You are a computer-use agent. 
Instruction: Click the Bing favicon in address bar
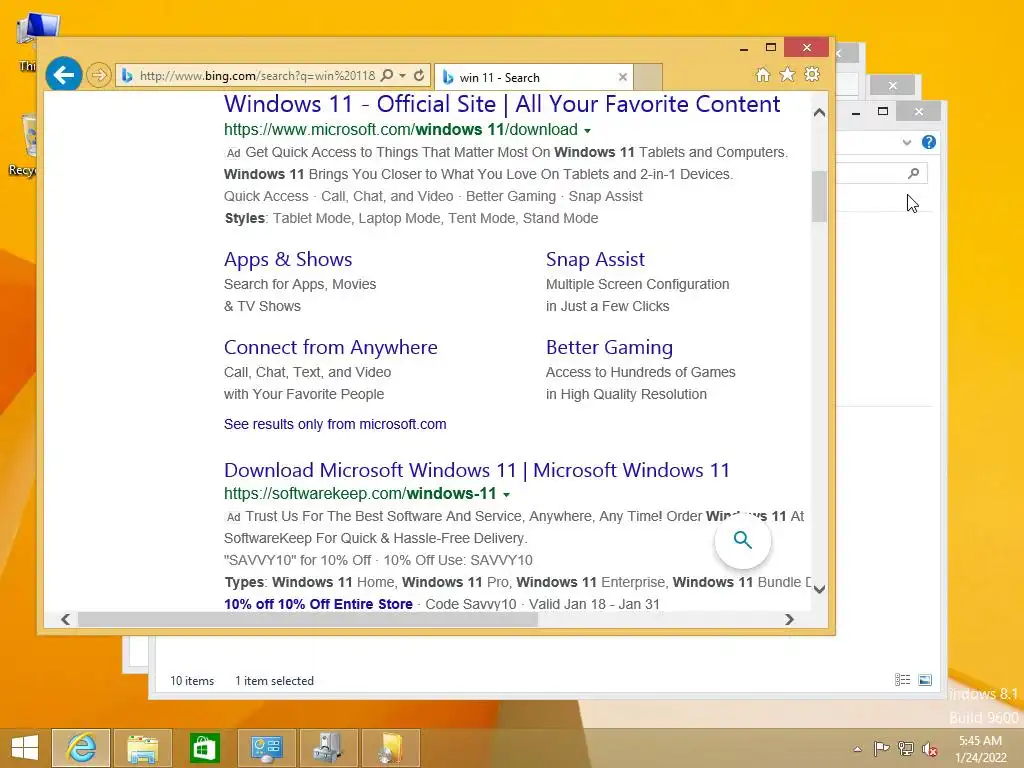click(127, 76)
